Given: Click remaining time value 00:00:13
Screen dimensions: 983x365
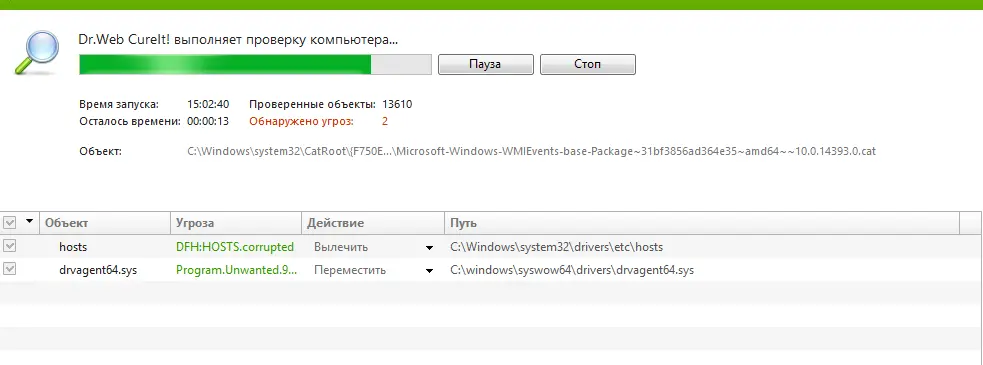Looking at the screenshot, I should point(208,121).
